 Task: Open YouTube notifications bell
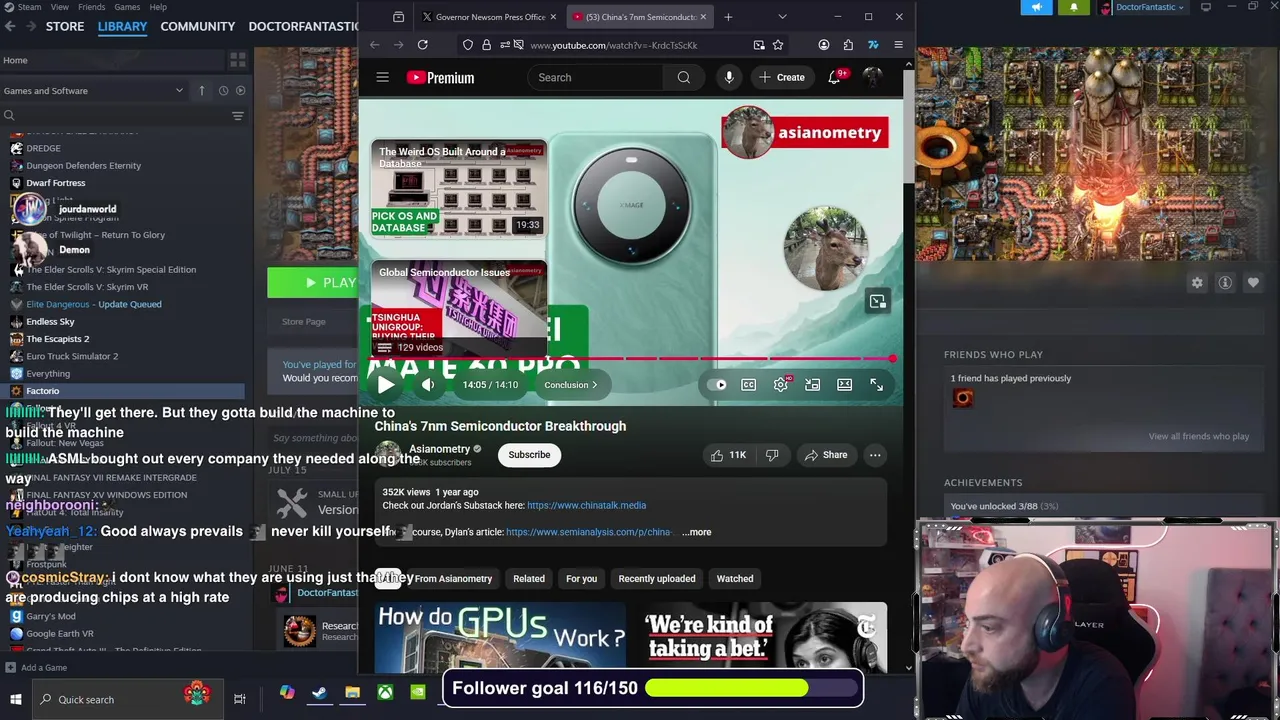click(834, 77)
